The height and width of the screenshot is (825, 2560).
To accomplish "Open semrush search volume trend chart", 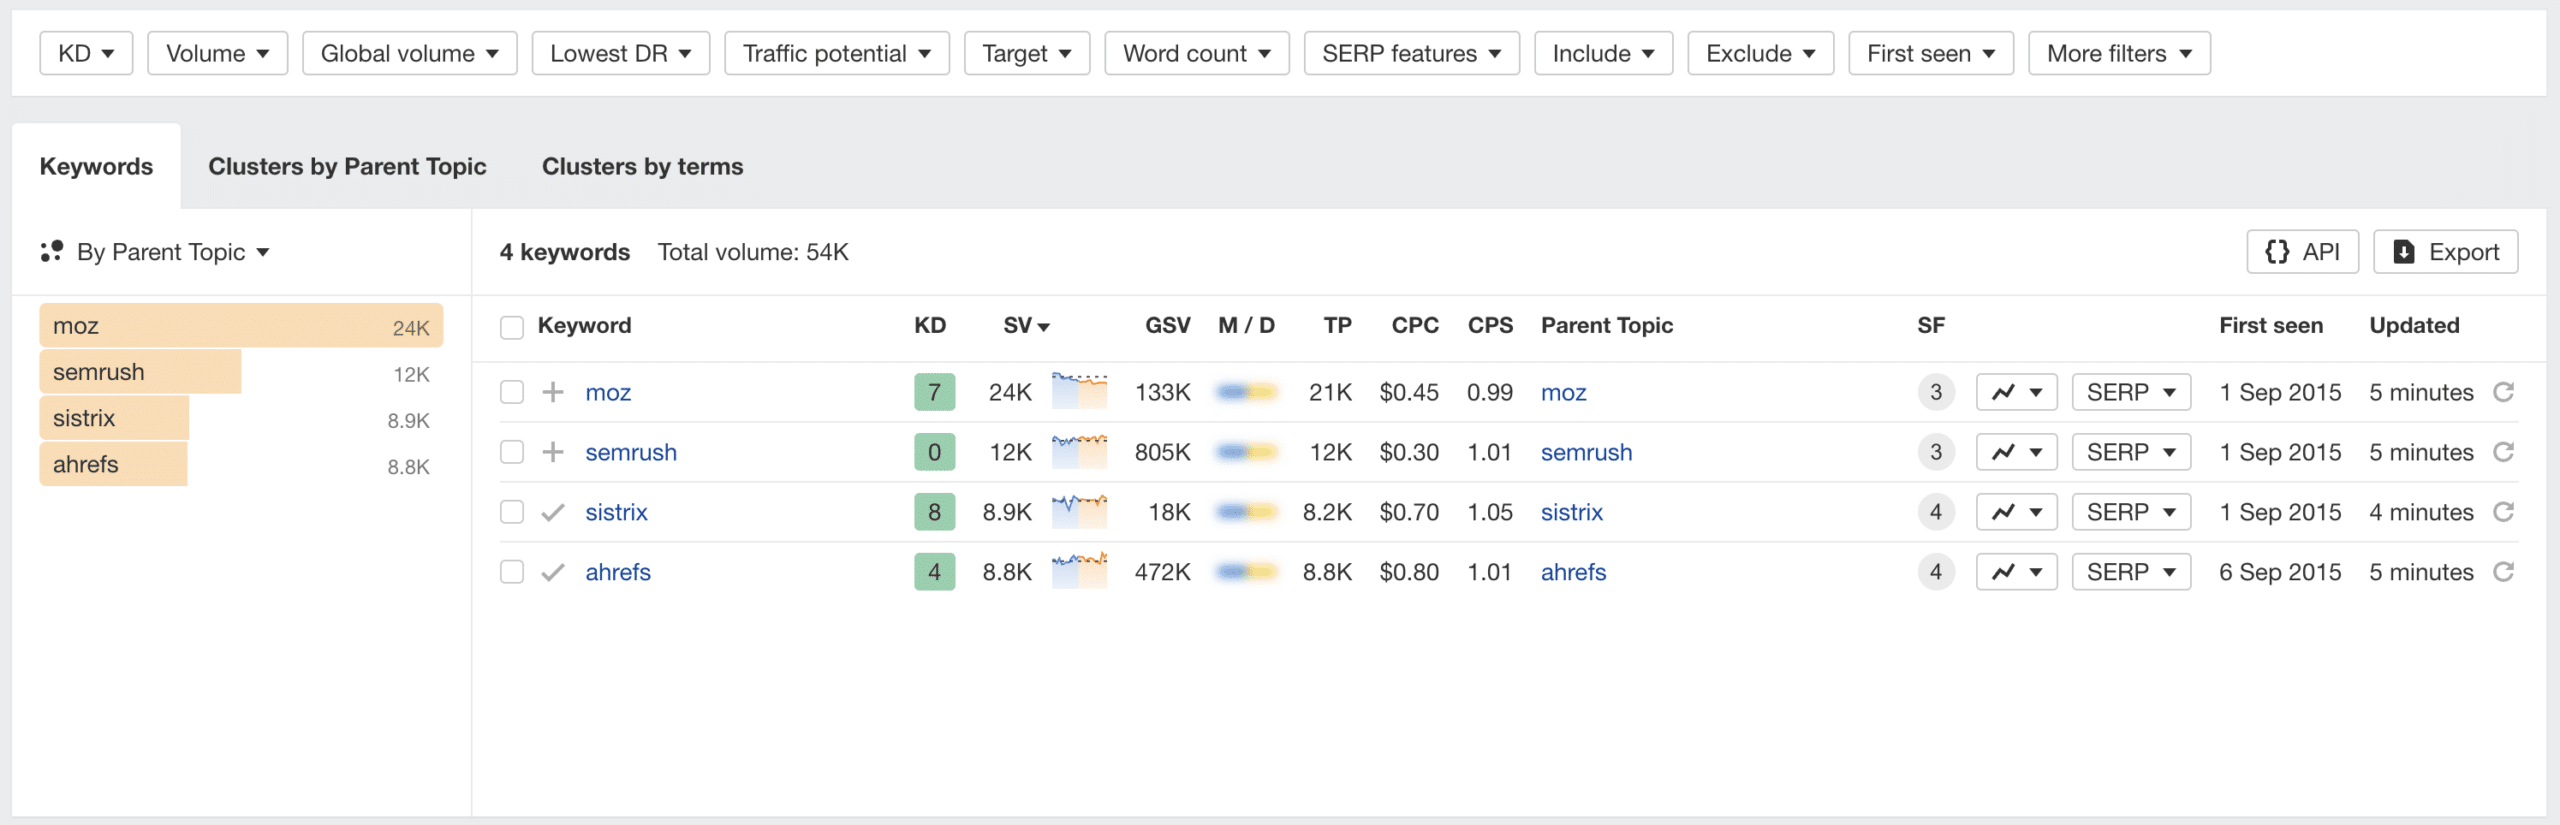I will tap(1079, 450).
